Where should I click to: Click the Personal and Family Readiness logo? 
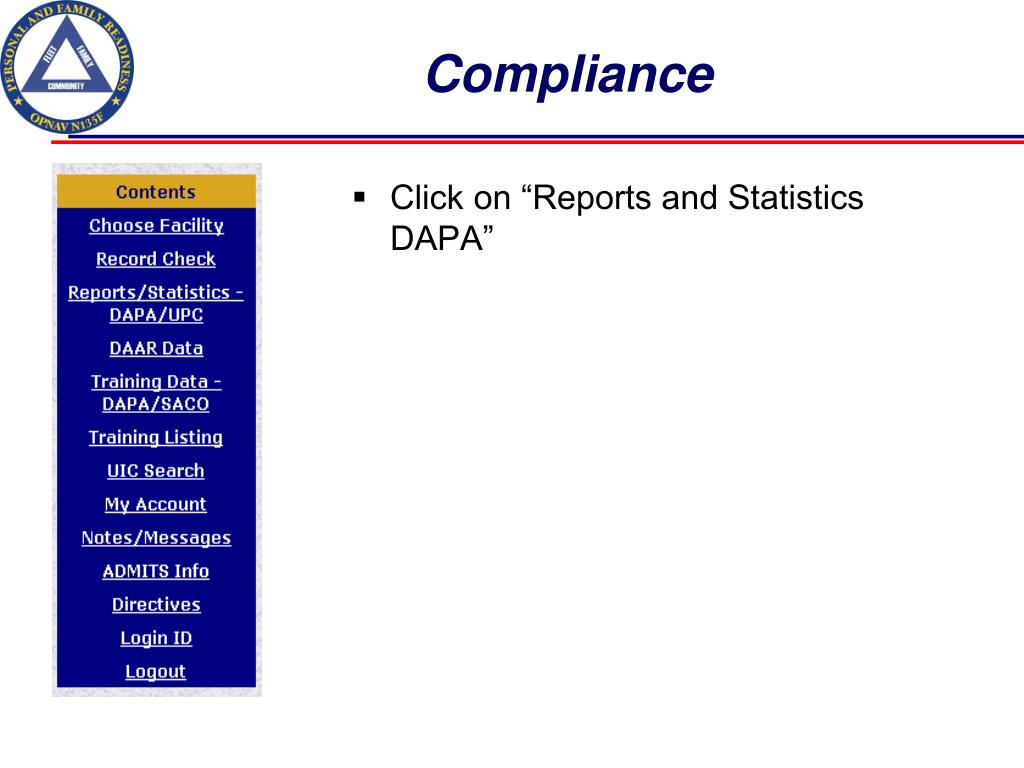tap(67, 67)
